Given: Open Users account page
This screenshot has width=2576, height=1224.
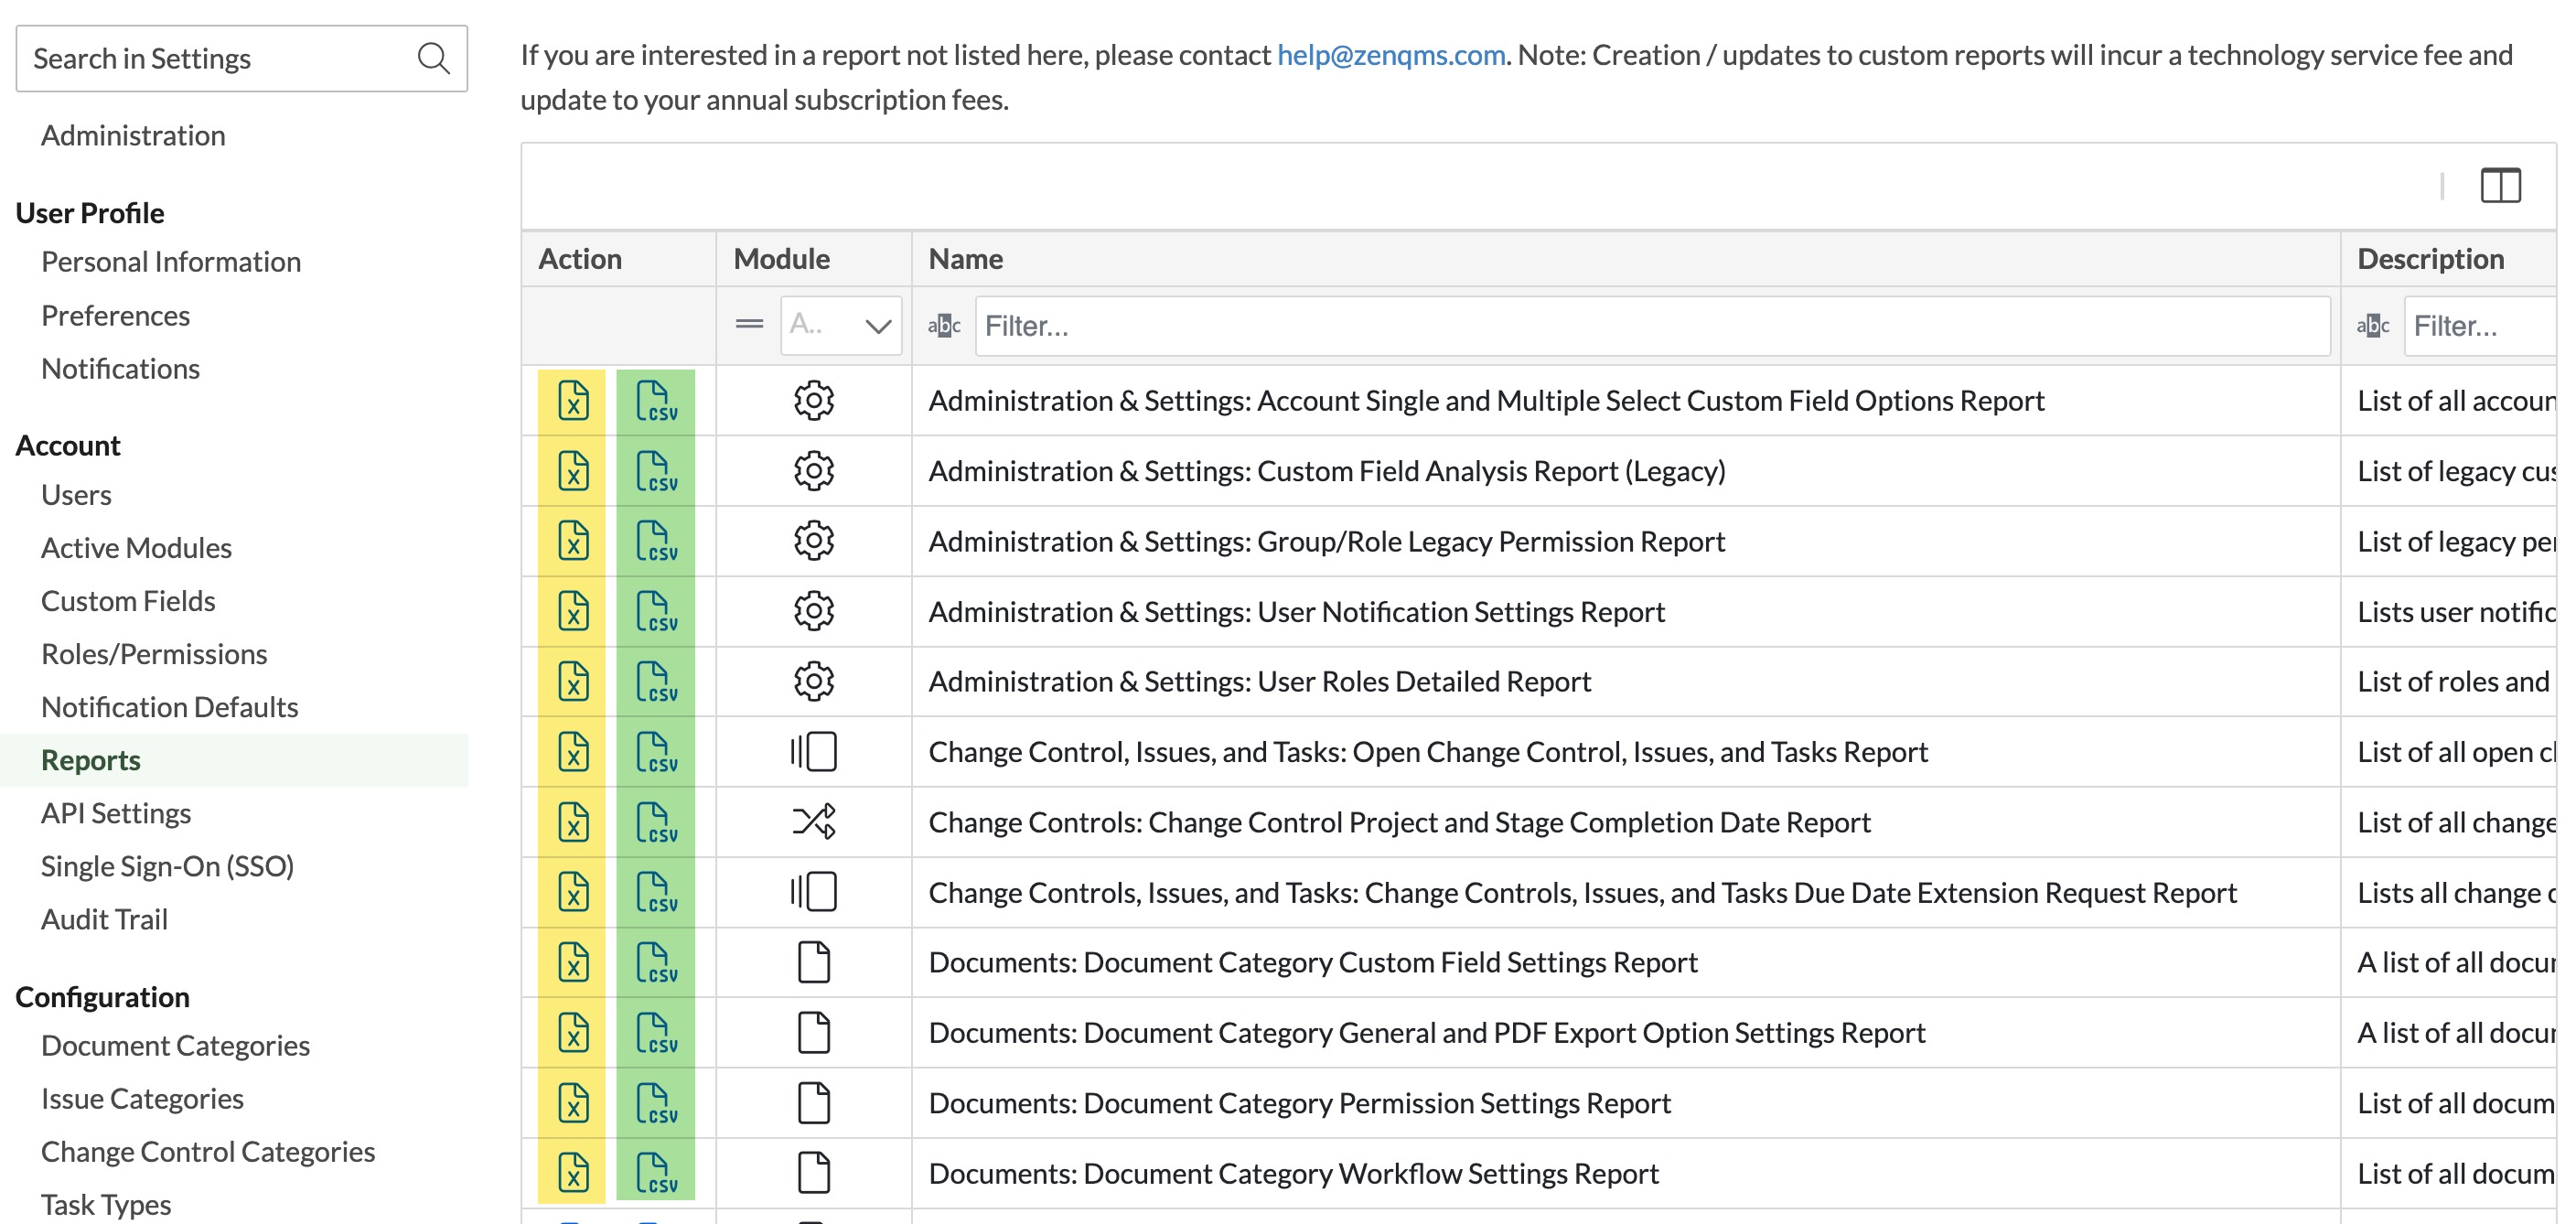Looking at the screenshot, I should point(76,495).
